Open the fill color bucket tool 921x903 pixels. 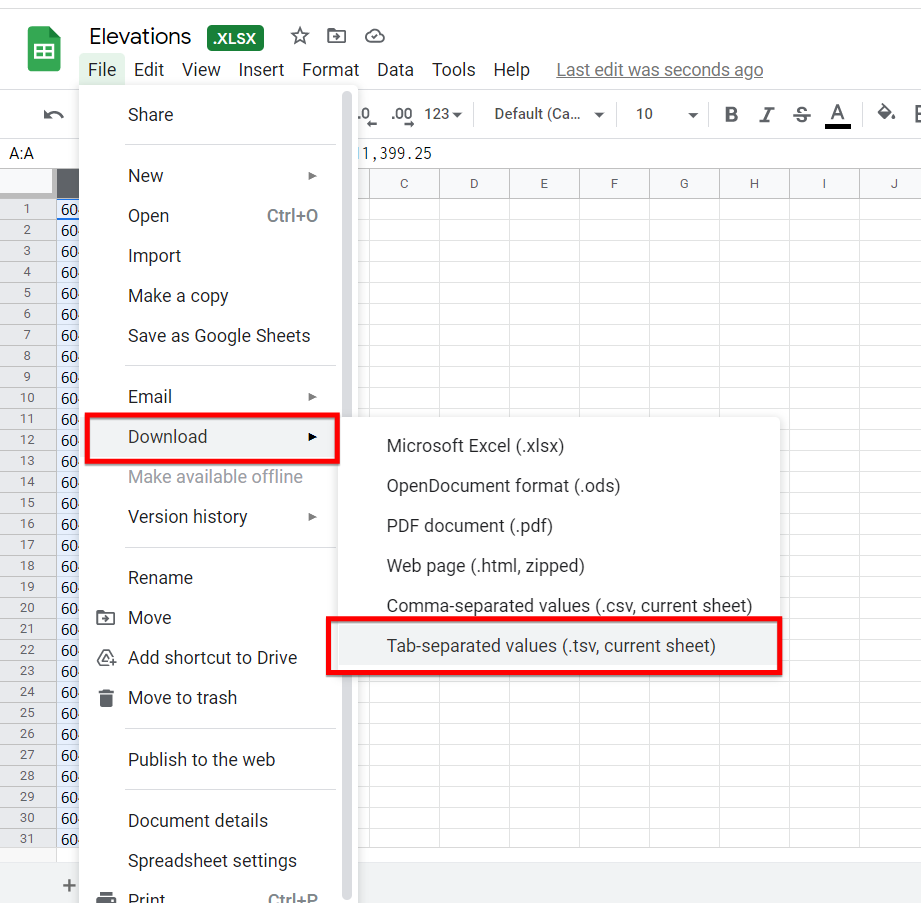[x=886, y=112]
